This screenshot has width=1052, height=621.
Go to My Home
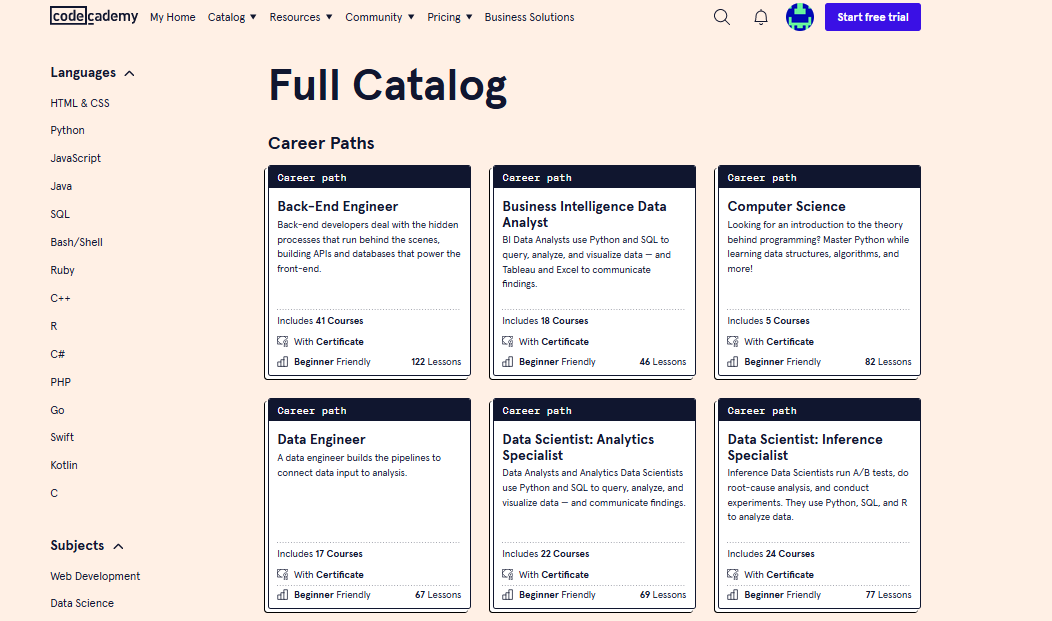pyautogui.click(x=172, y=17)
